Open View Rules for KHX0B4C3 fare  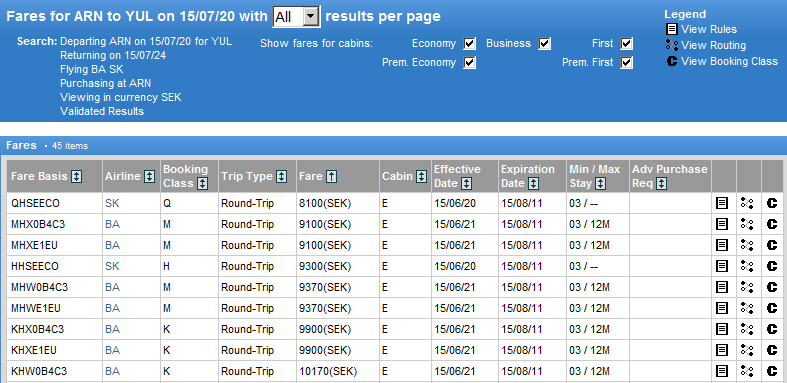721,329
